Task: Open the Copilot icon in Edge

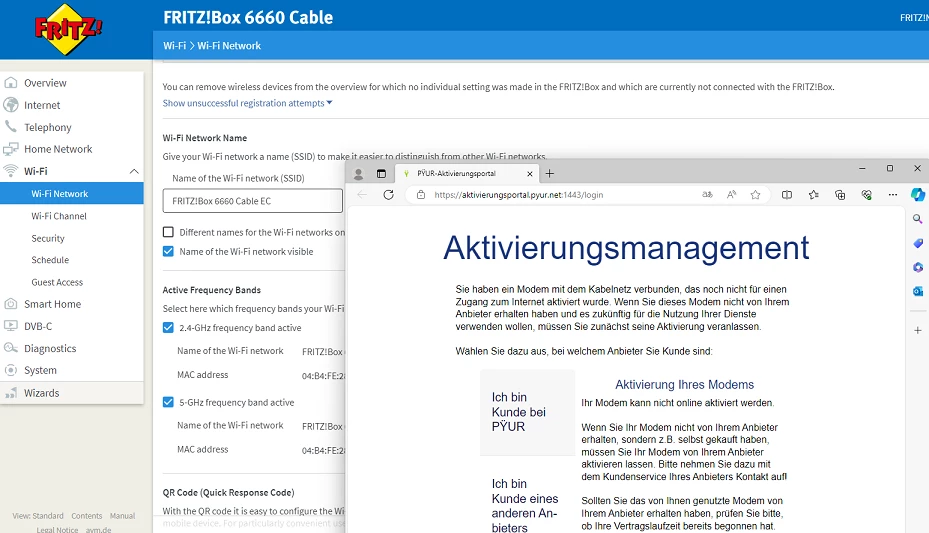Action: point(918,195)
